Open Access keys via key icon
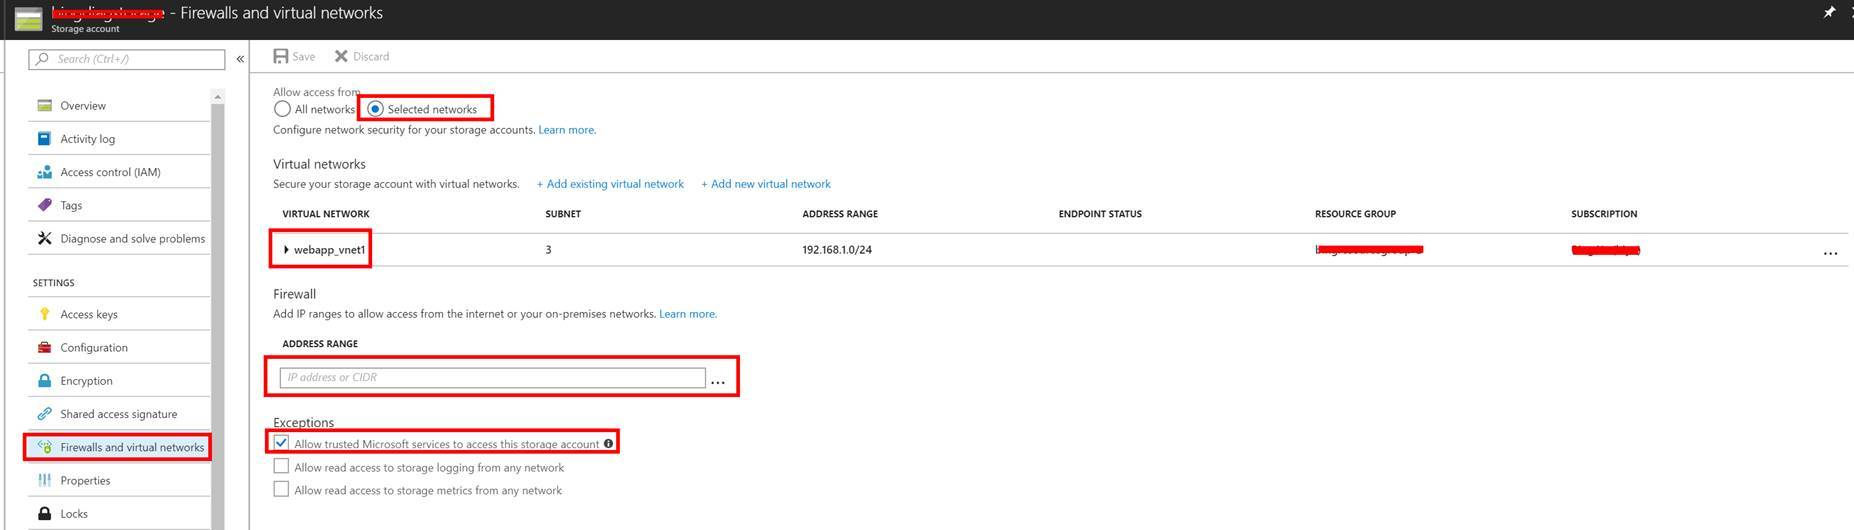Image resolution: width=1854 pixels, height=530 pixels. click(x=44, y=314)
